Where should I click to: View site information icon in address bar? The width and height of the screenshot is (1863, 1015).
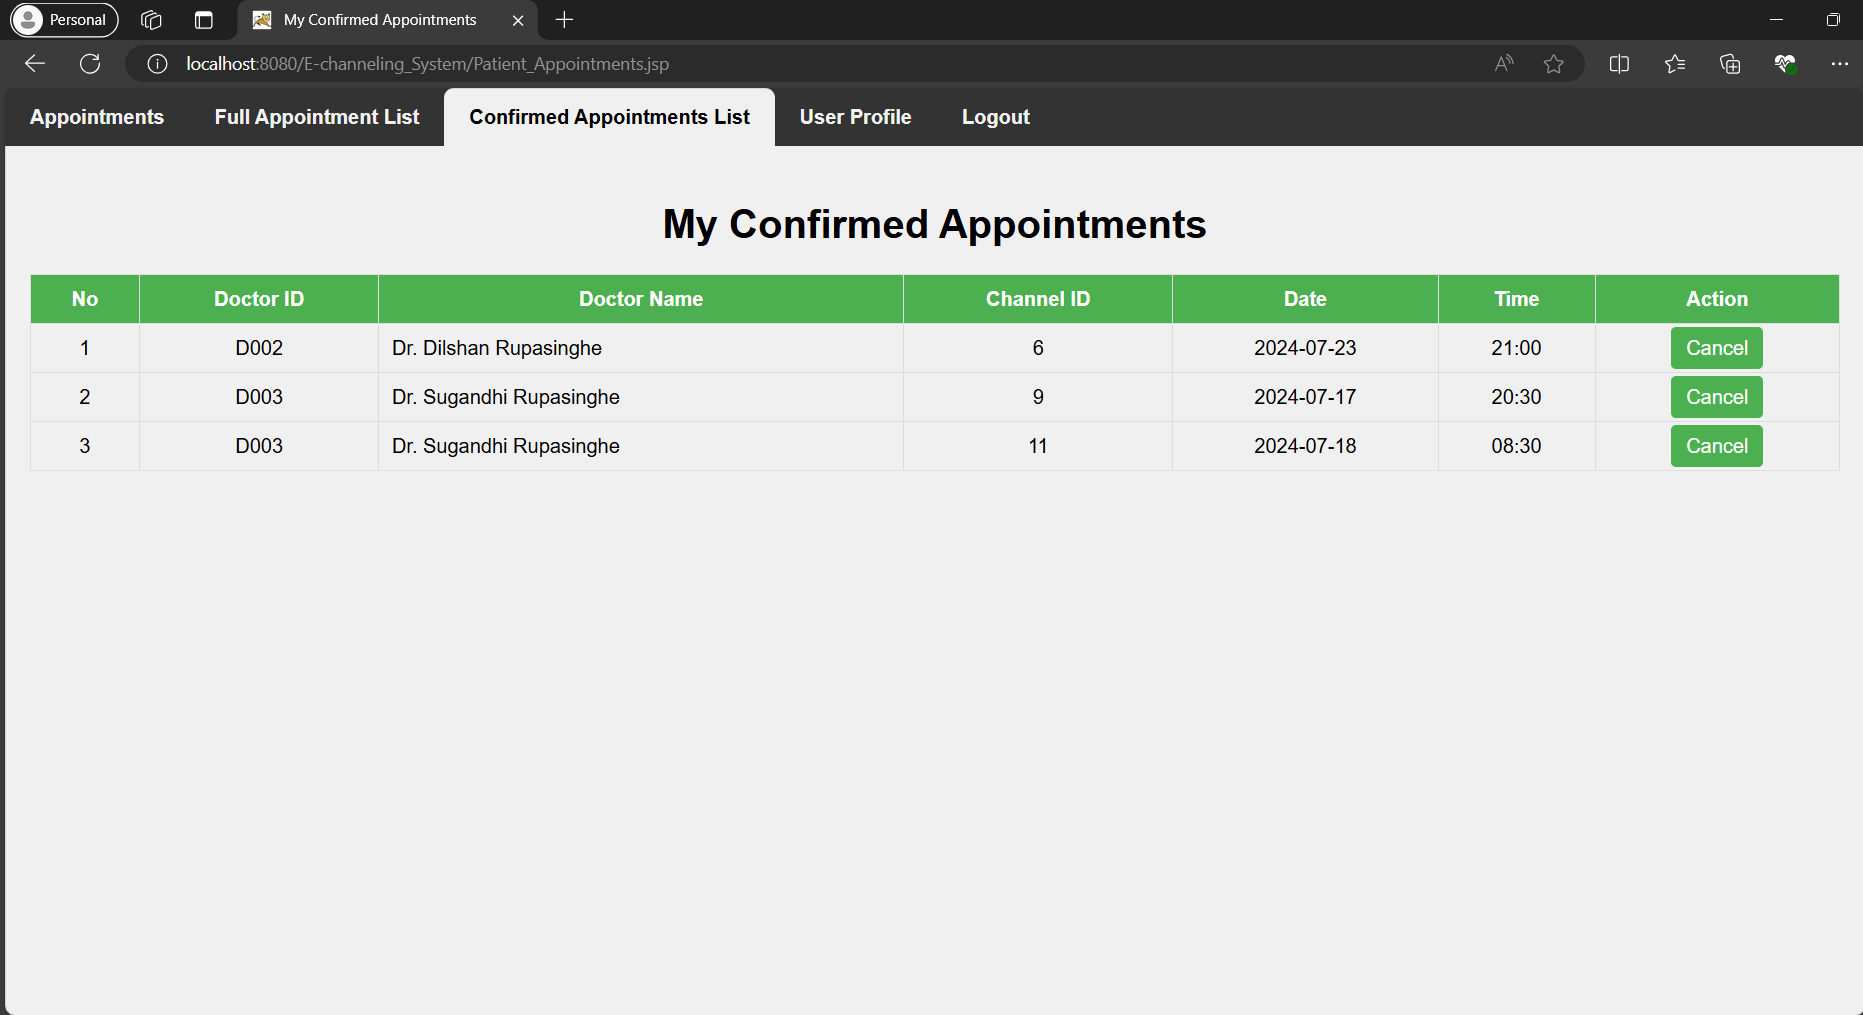tap(157, 64)
